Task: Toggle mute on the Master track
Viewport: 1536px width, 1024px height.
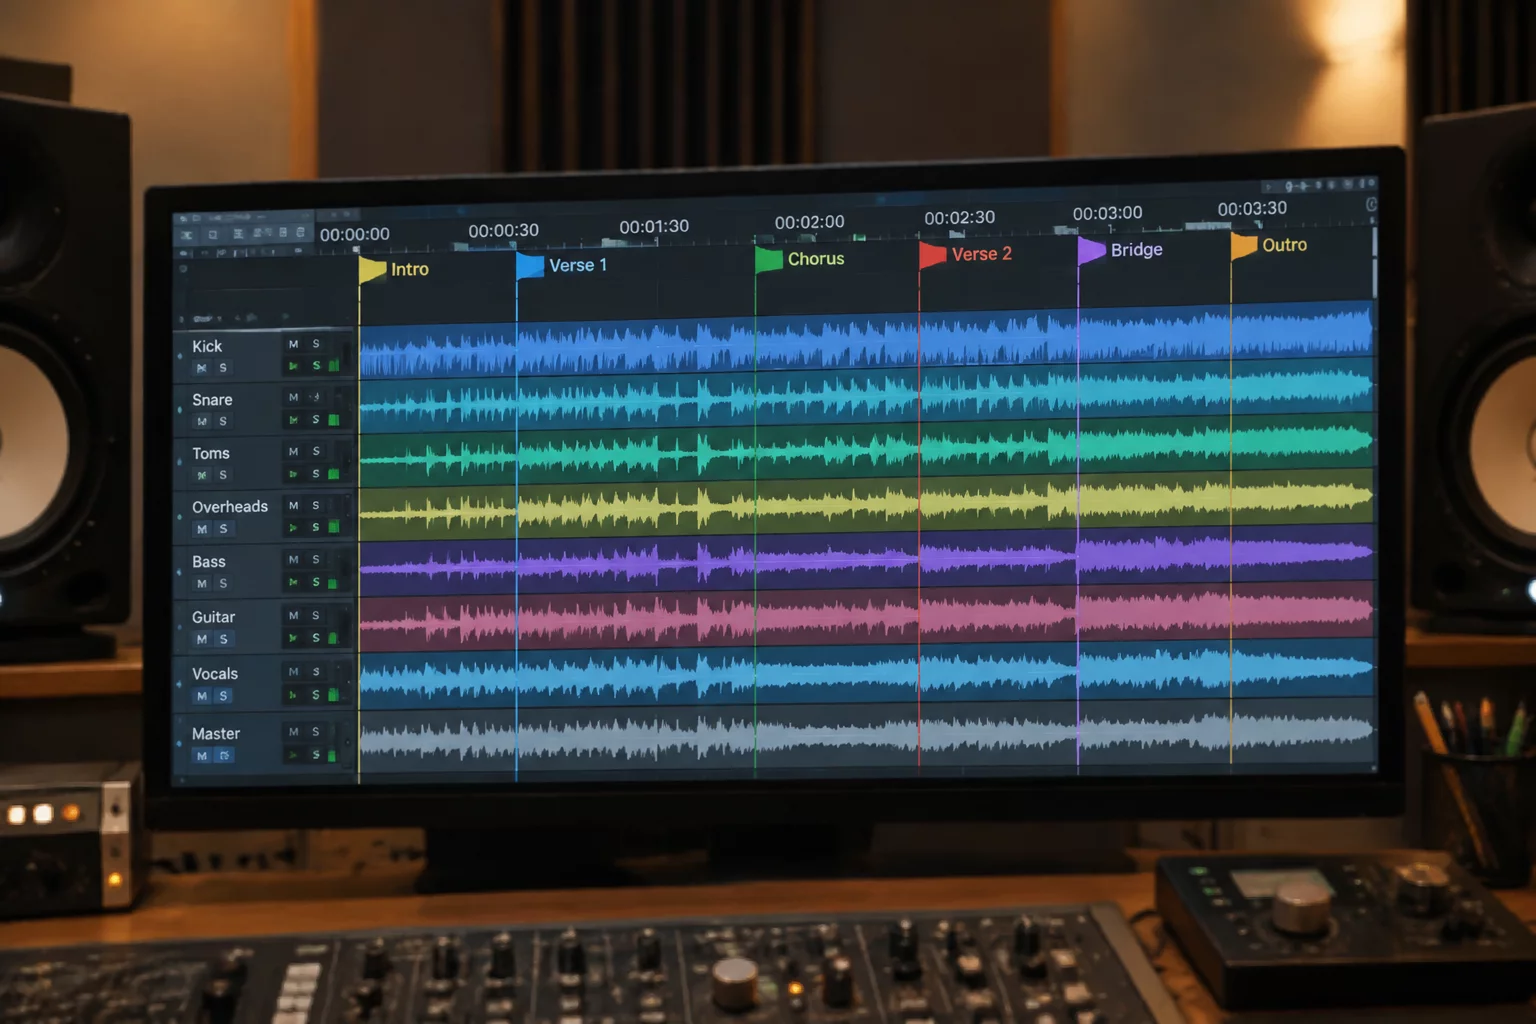Action: tap(202, 756)
